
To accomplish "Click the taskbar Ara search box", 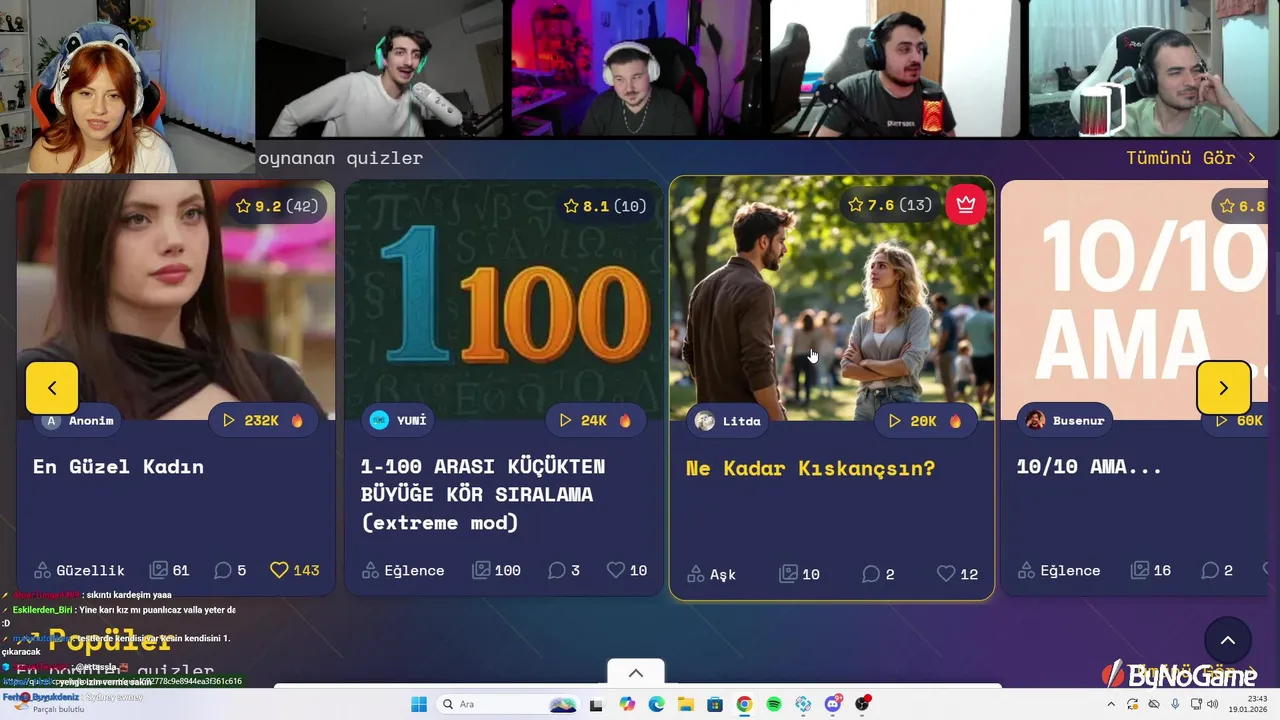I will pyautogui.click(x=508, y=704).
